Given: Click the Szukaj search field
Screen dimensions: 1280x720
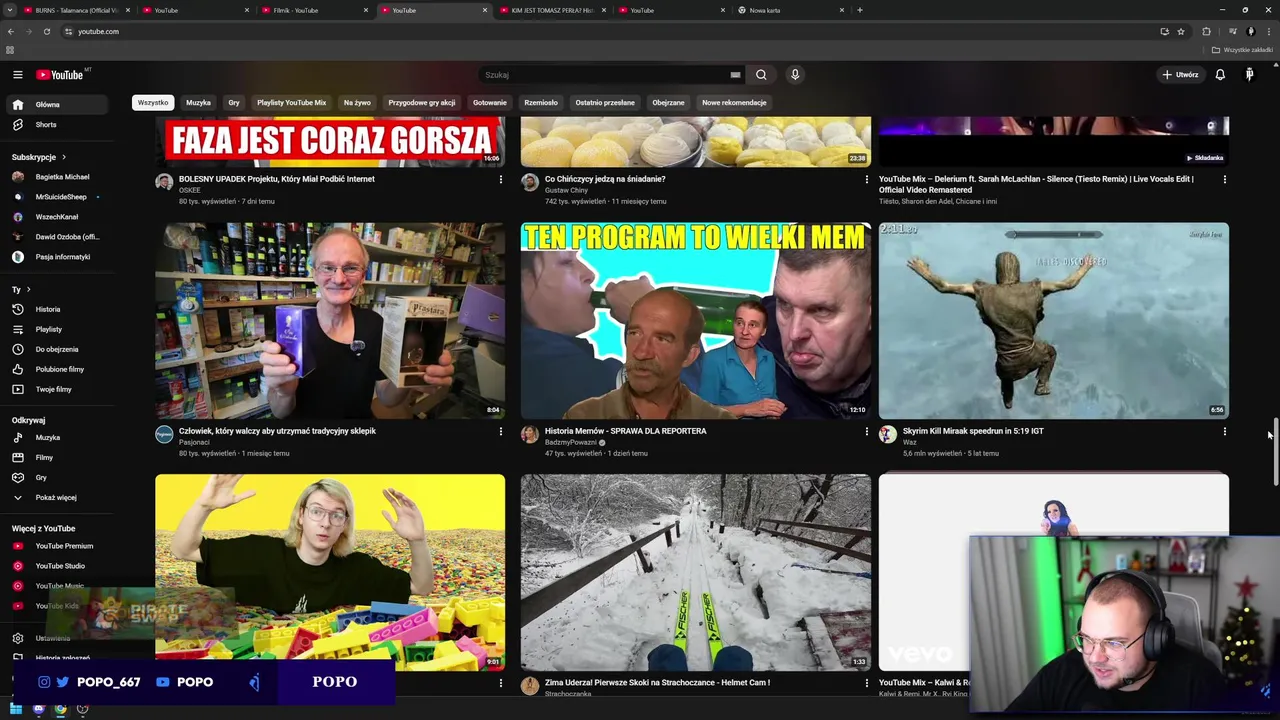Looking at the screenshot, I should [x=605, y=75].
